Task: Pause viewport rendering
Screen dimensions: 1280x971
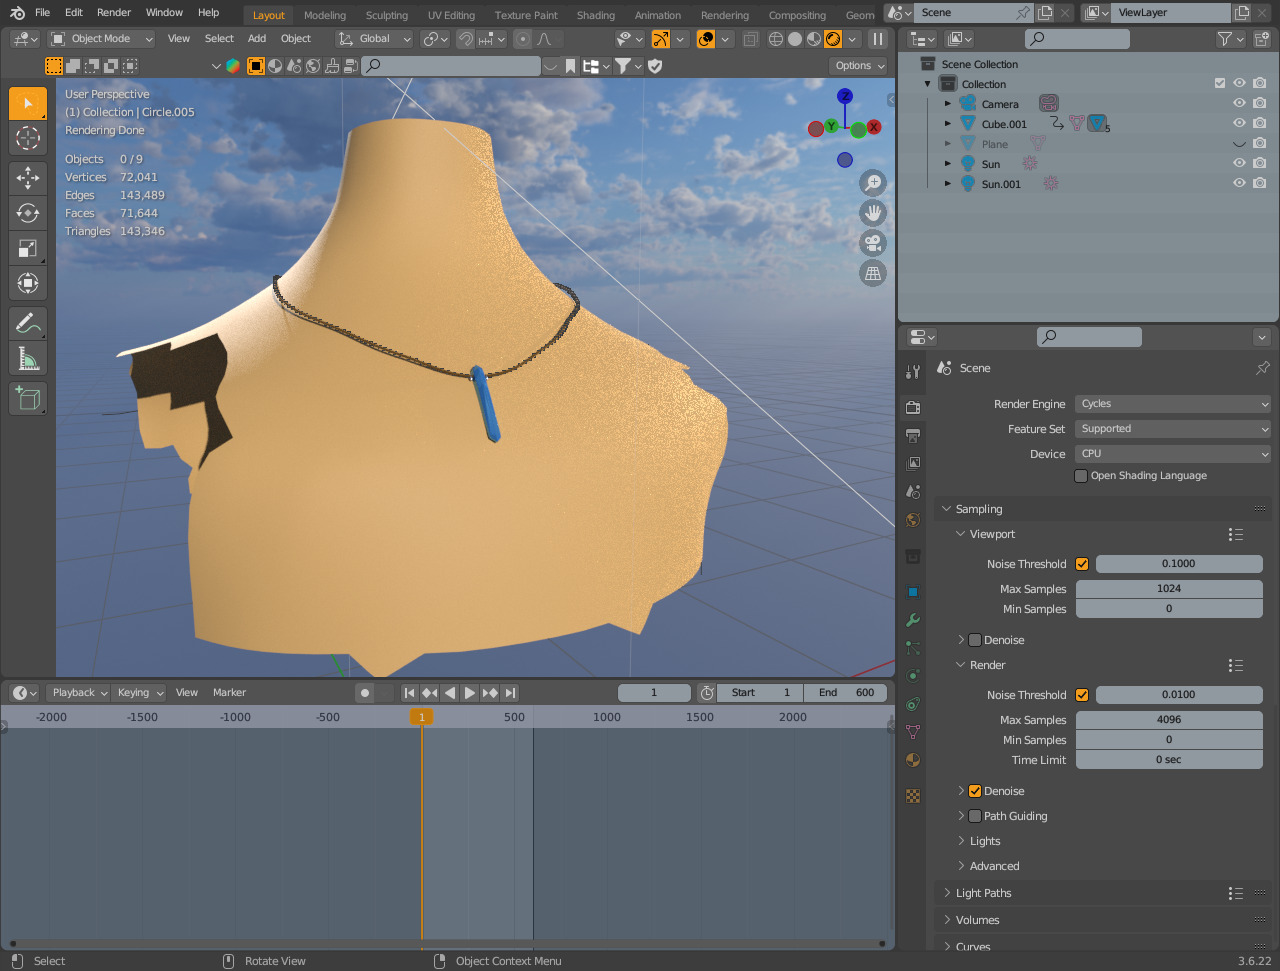Action: pos(878,39)
